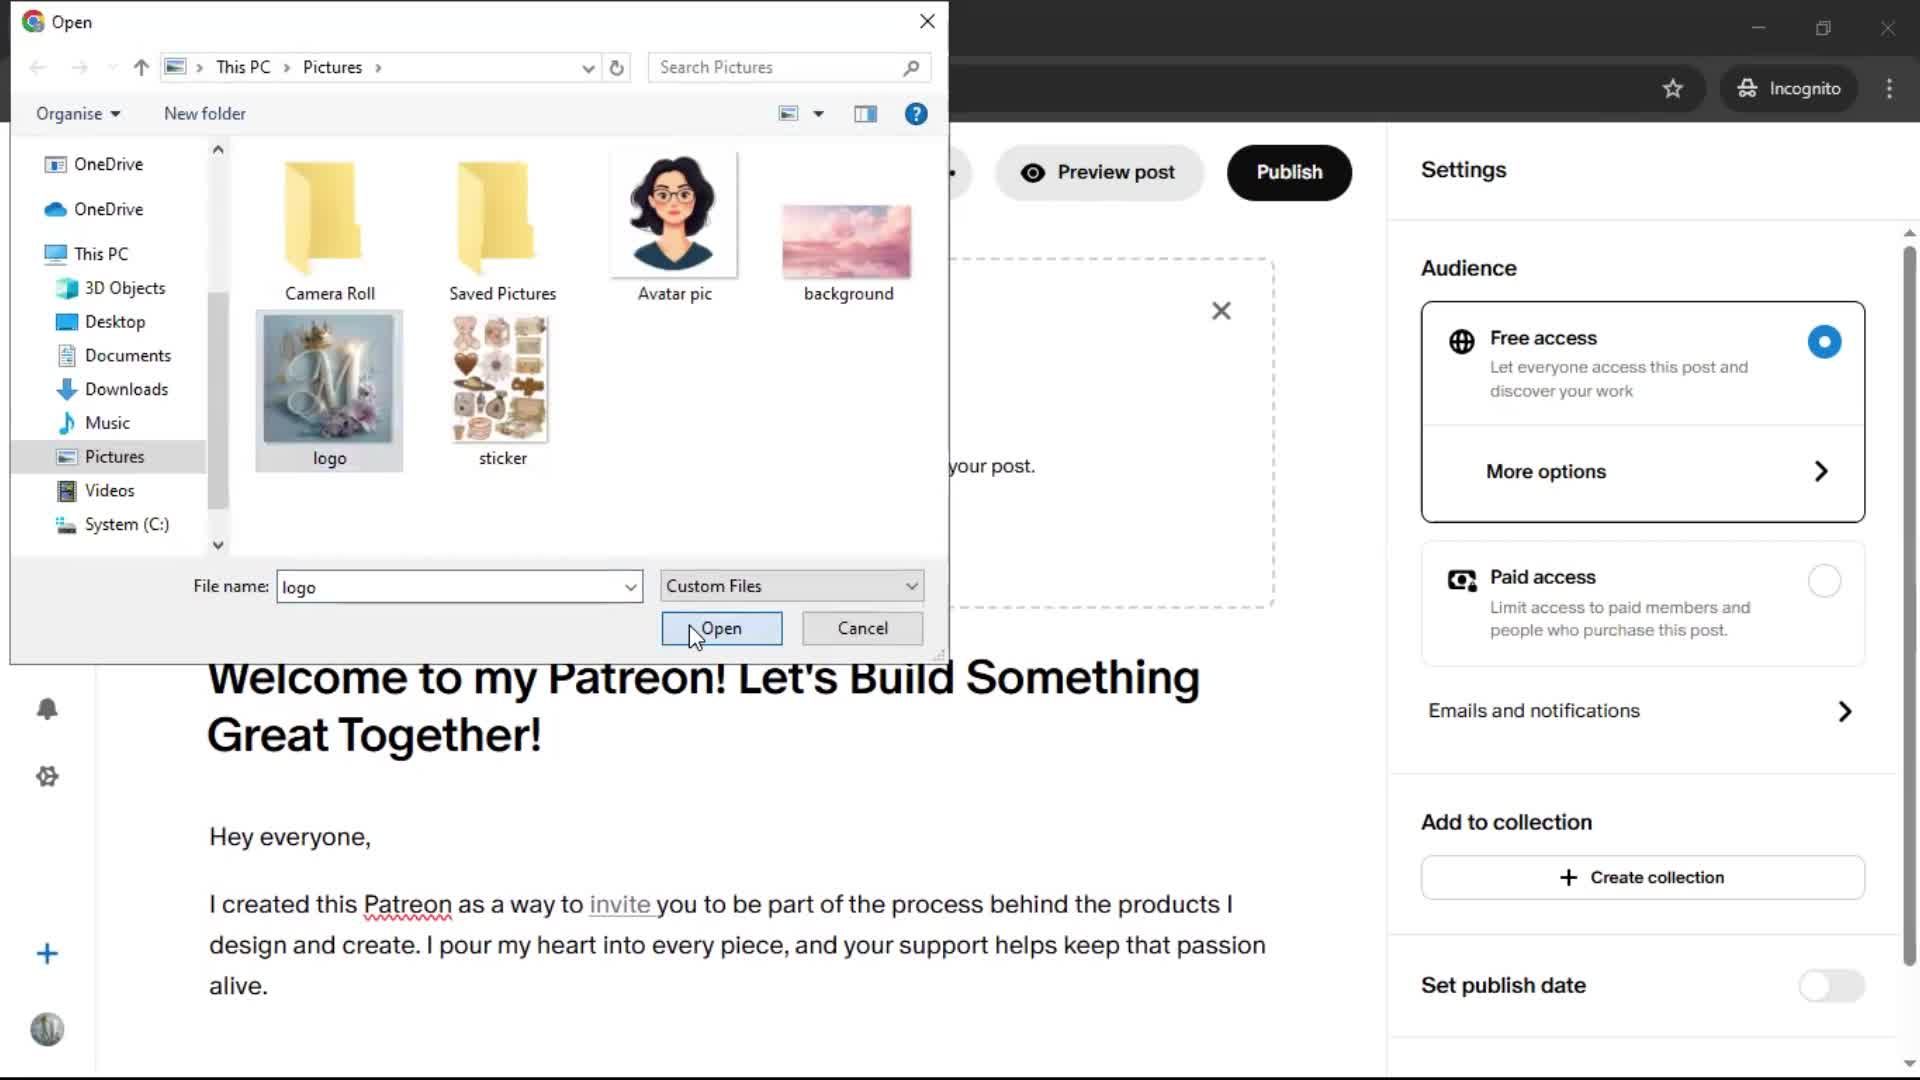This screenshot has height=1080, width=1920.
Task: Click the search magnifier in Search Pictures
Action: click(911, 67)
